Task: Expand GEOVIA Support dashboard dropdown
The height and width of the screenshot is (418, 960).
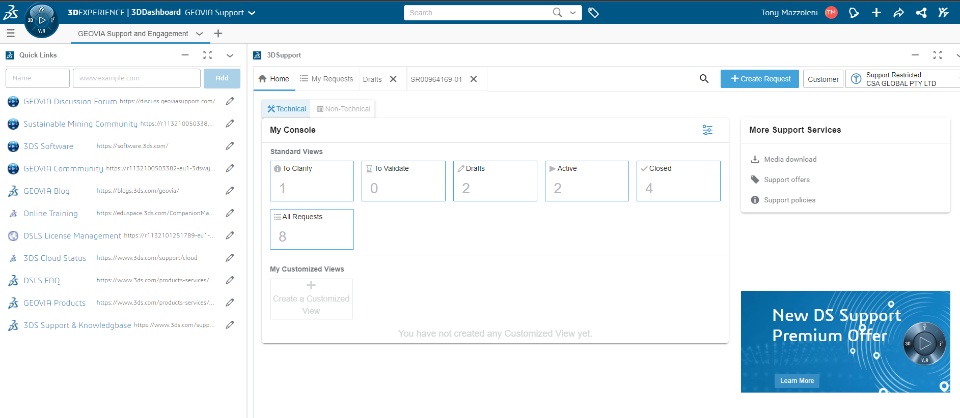Action: [x=252, y=12]
